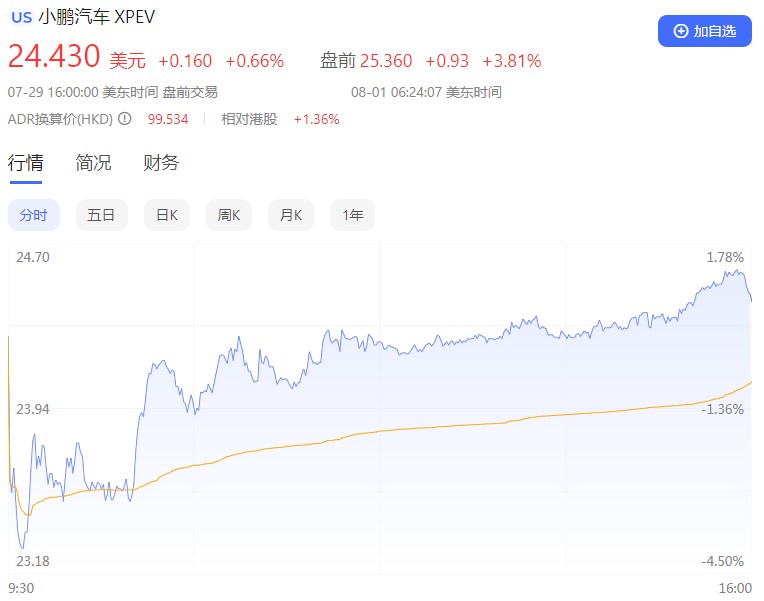Display the 1年 chart range

[352, 215]
